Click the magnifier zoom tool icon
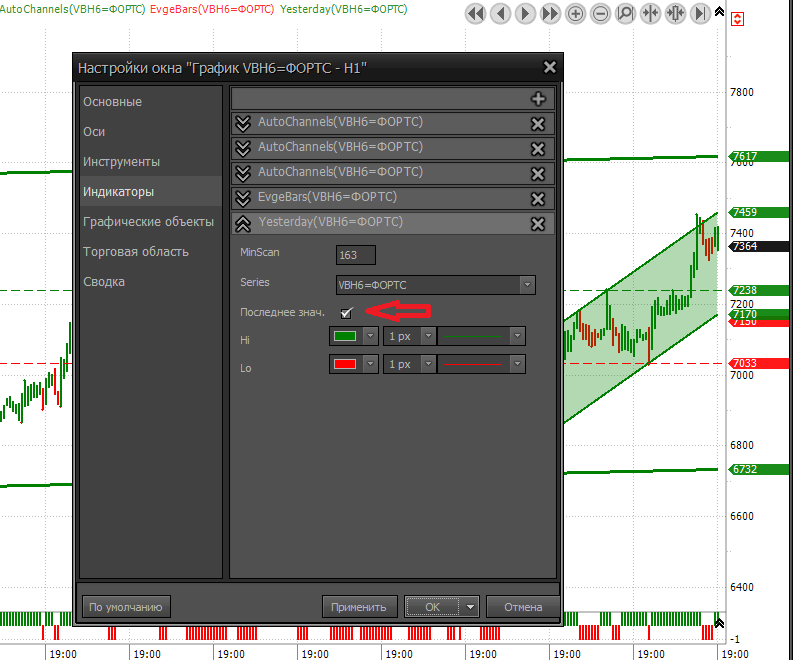This screenshot has height=662, width=793. [x=625, y=14]
